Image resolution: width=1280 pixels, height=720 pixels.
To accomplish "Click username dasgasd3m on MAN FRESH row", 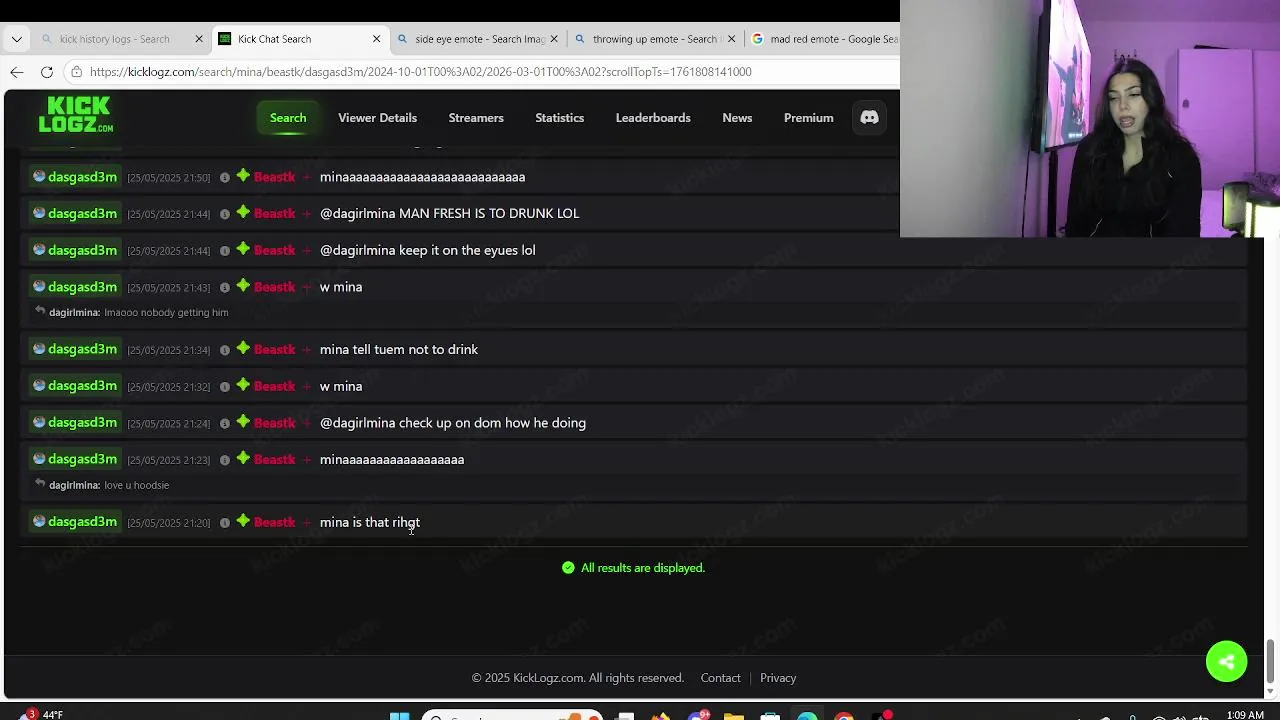I will tap(82, 214).
